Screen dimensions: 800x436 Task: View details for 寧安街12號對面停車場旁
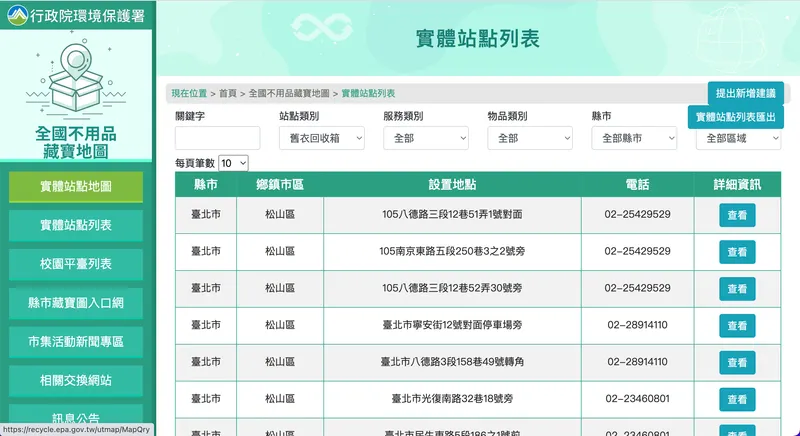(737, 326)
